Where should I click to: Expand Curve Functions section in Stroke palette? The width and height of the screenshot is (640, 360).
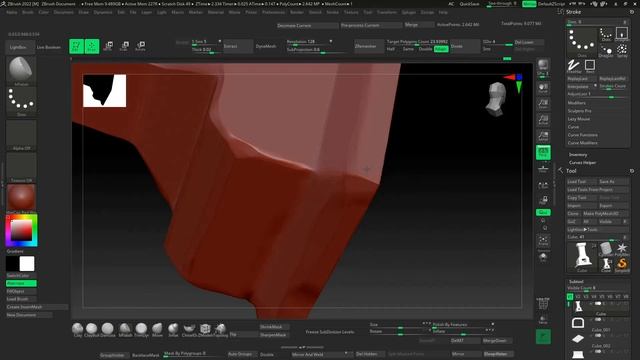click(582, 135)
